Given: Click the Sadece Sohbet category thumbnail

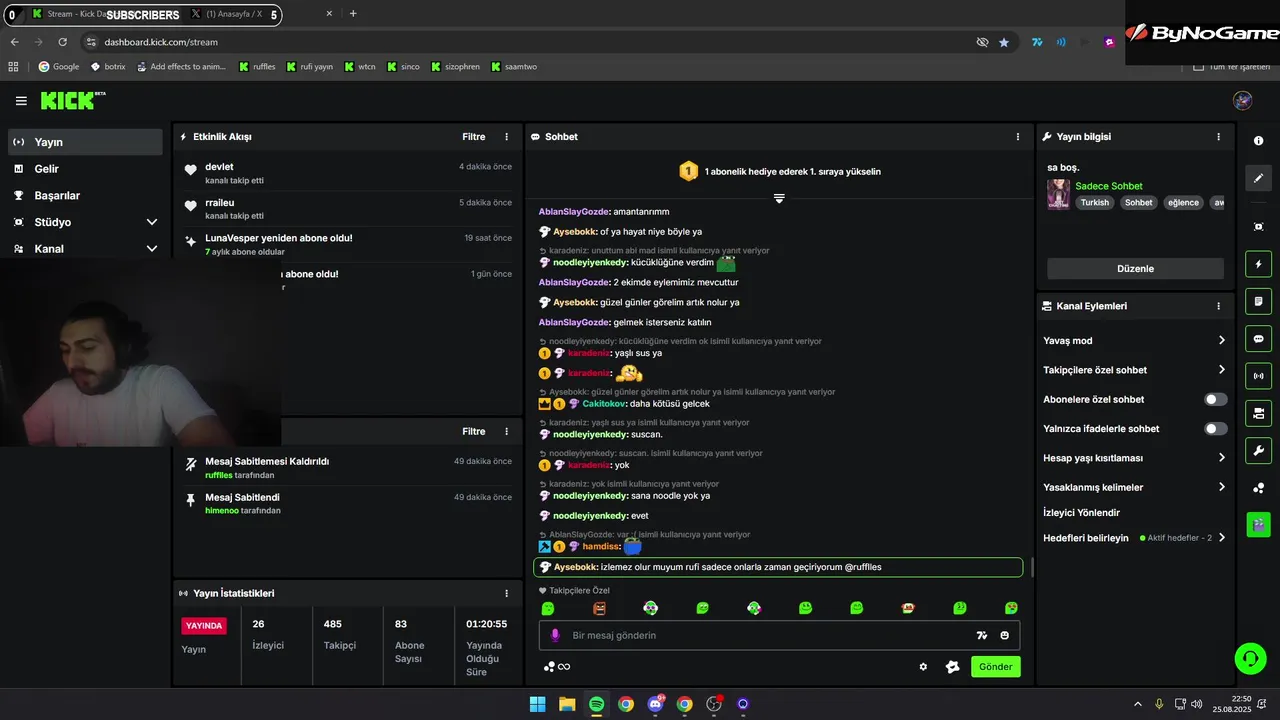Looking at the screenshot, I should (1058, 194).
